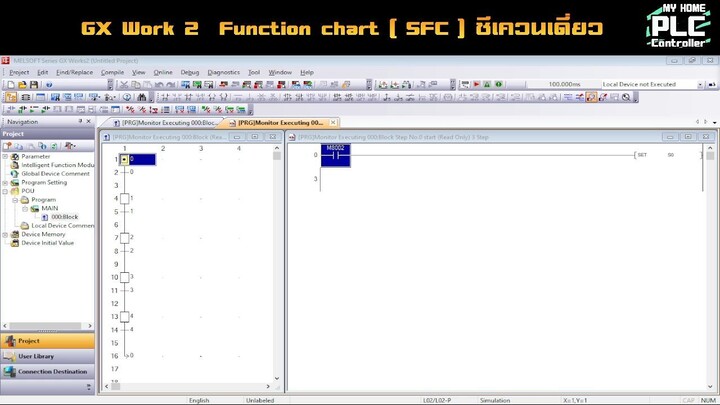Select the 000:Block tree item
The height and width of the screenshot is (405, 720).
pos(64,217)
